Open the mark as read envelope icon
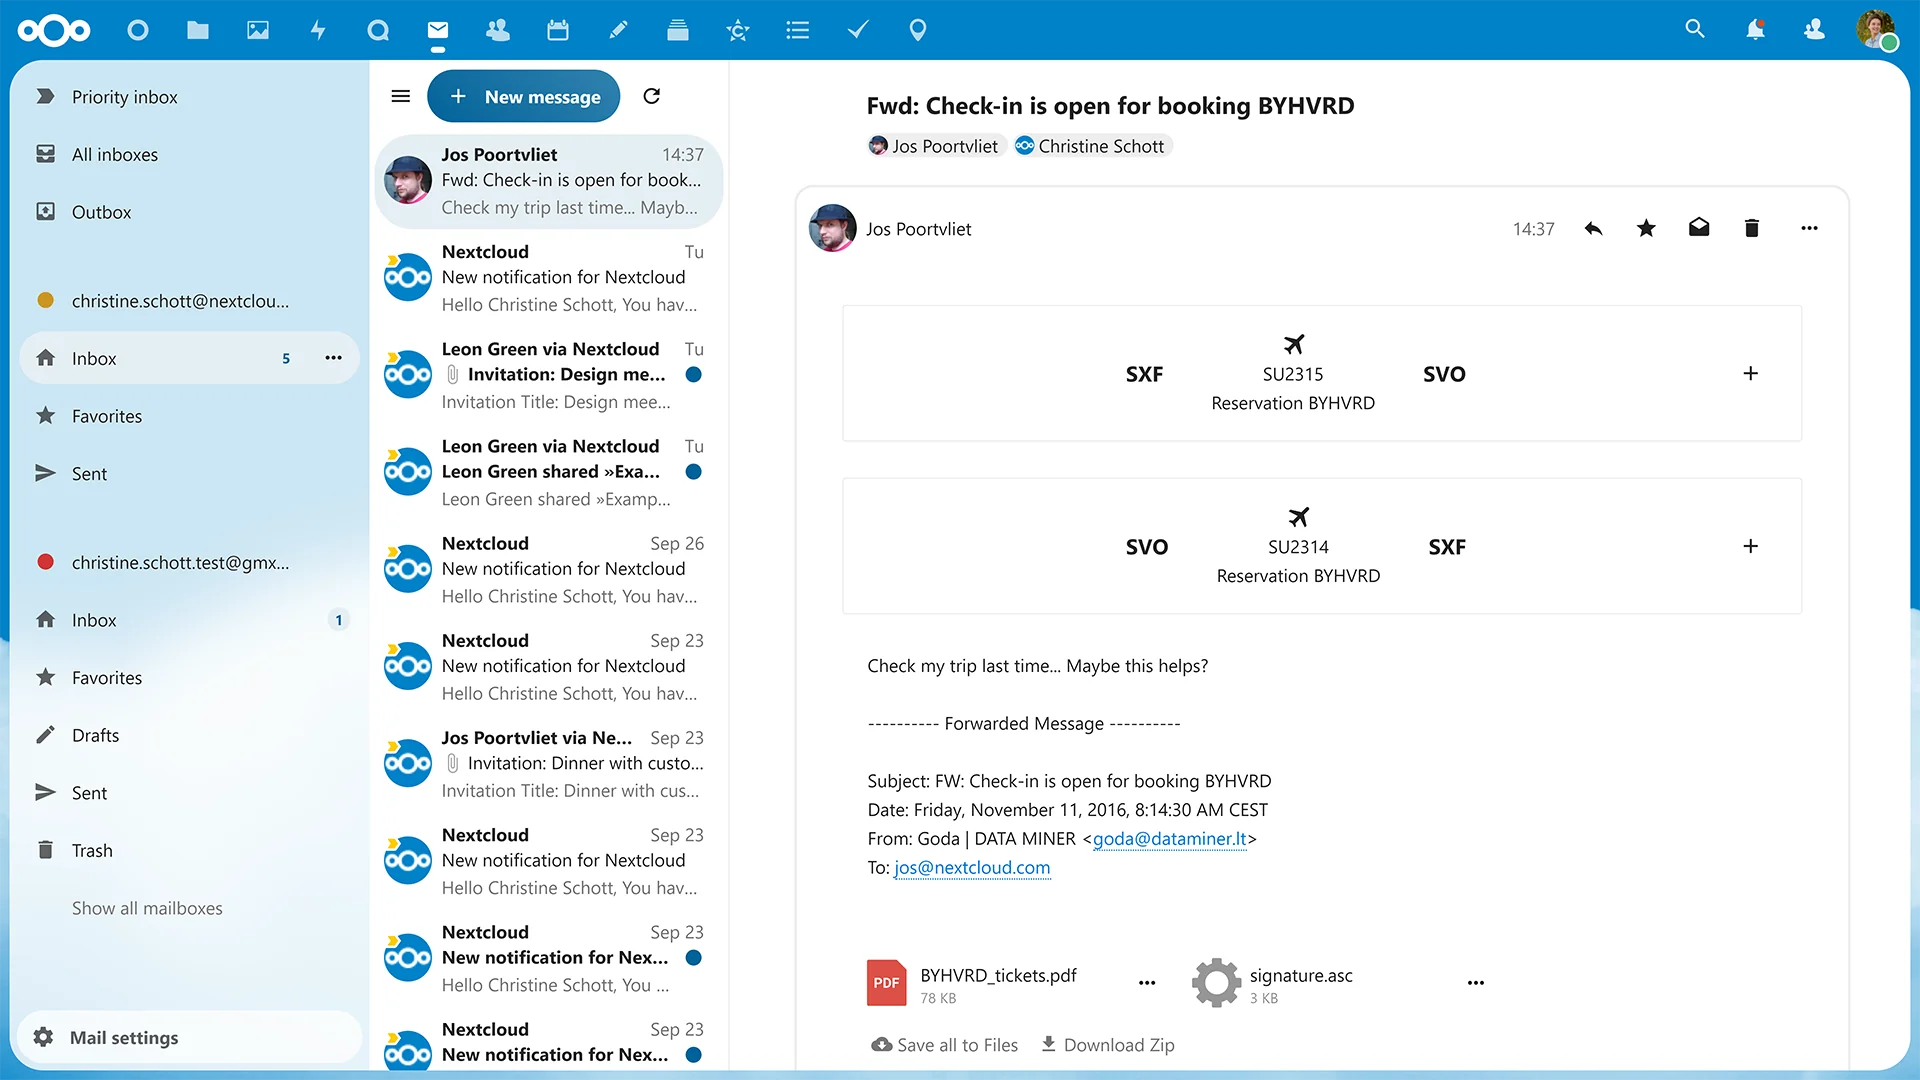Screen dimensions: 1920x1080 tap(1700, 227)
